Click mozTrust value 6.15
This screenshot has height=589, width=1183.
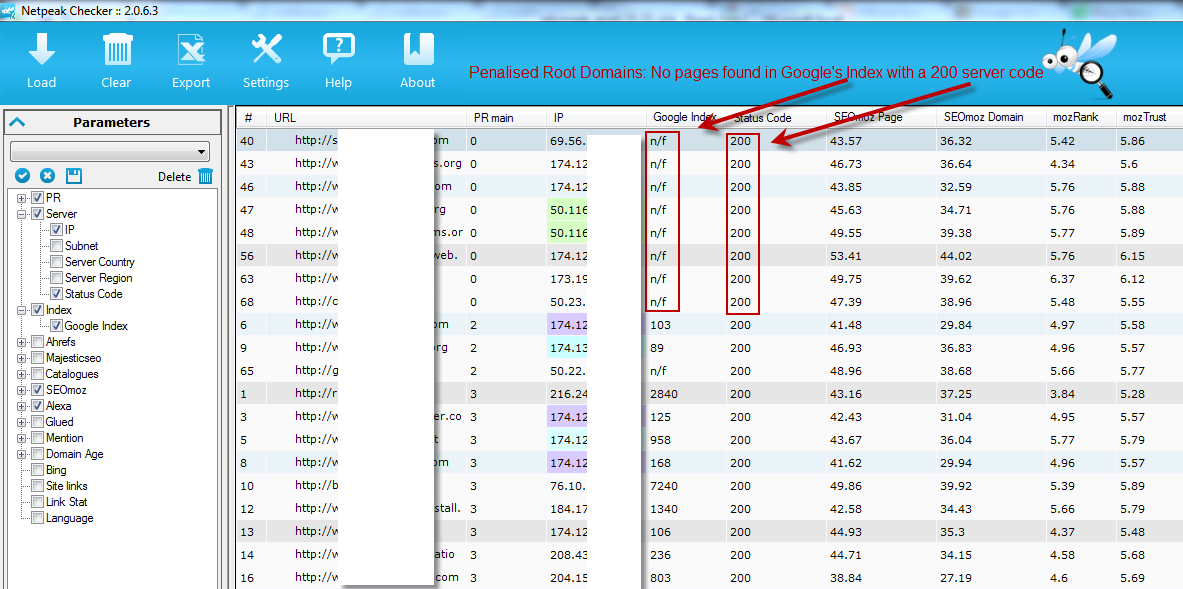tap(1134, 256)
